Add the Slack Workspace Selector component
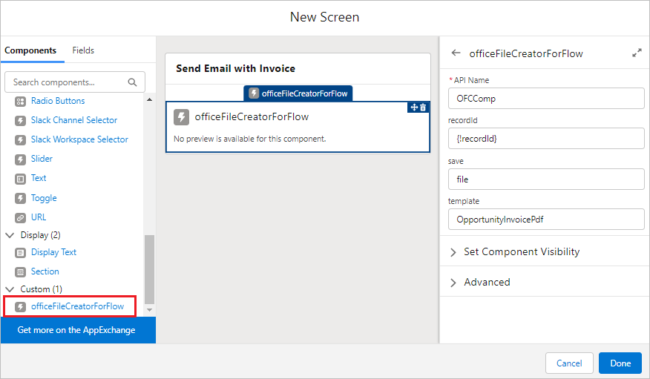This screenshot has width=650, height=379. click(x=79, y=140)
